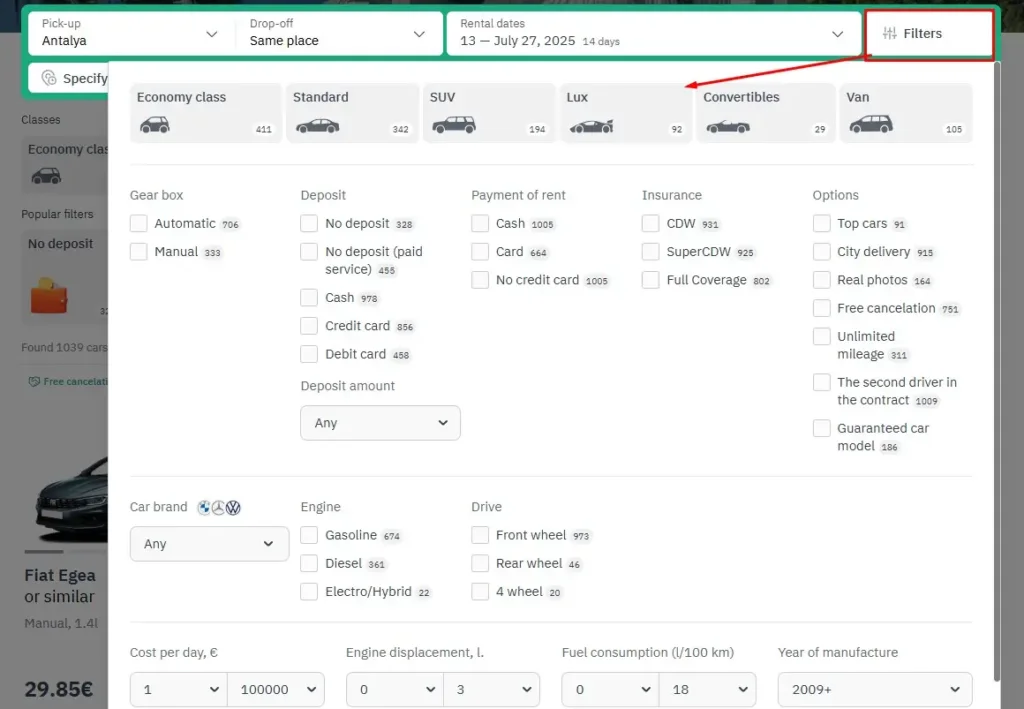Tick No deposit (paid service) checkbox
Screen dimensions: 1024x709
309,251
